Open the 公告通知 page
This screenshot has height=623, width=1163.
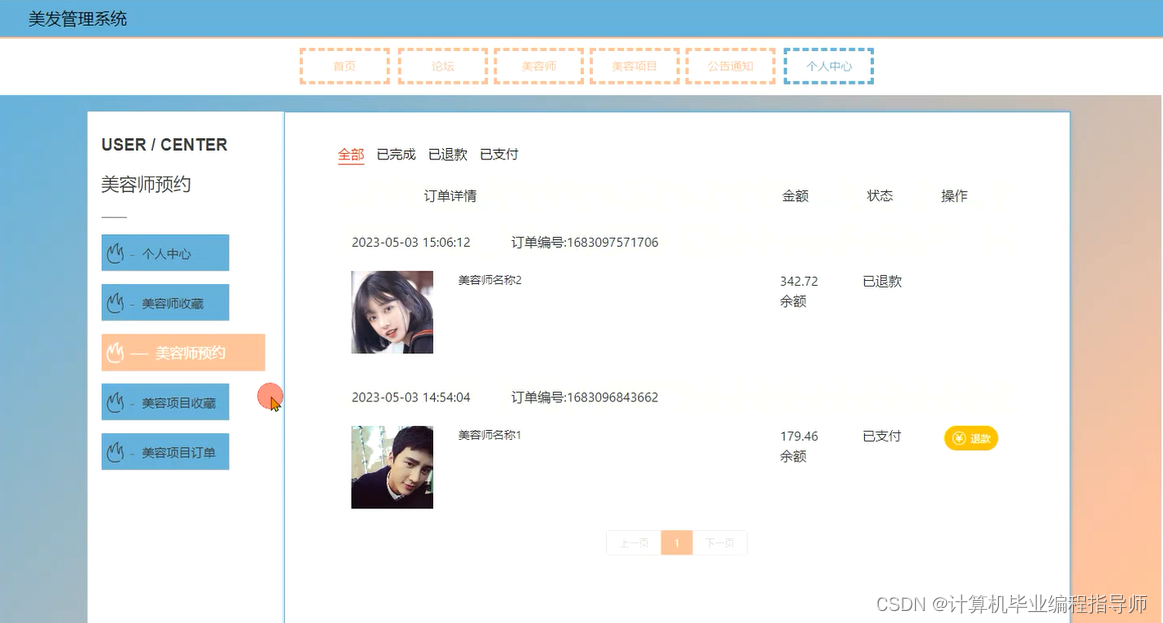pos(731,65)
